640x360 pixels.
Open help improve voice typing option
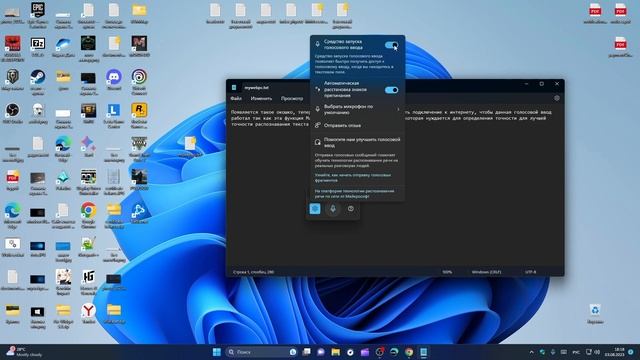[x=357, y=142]
